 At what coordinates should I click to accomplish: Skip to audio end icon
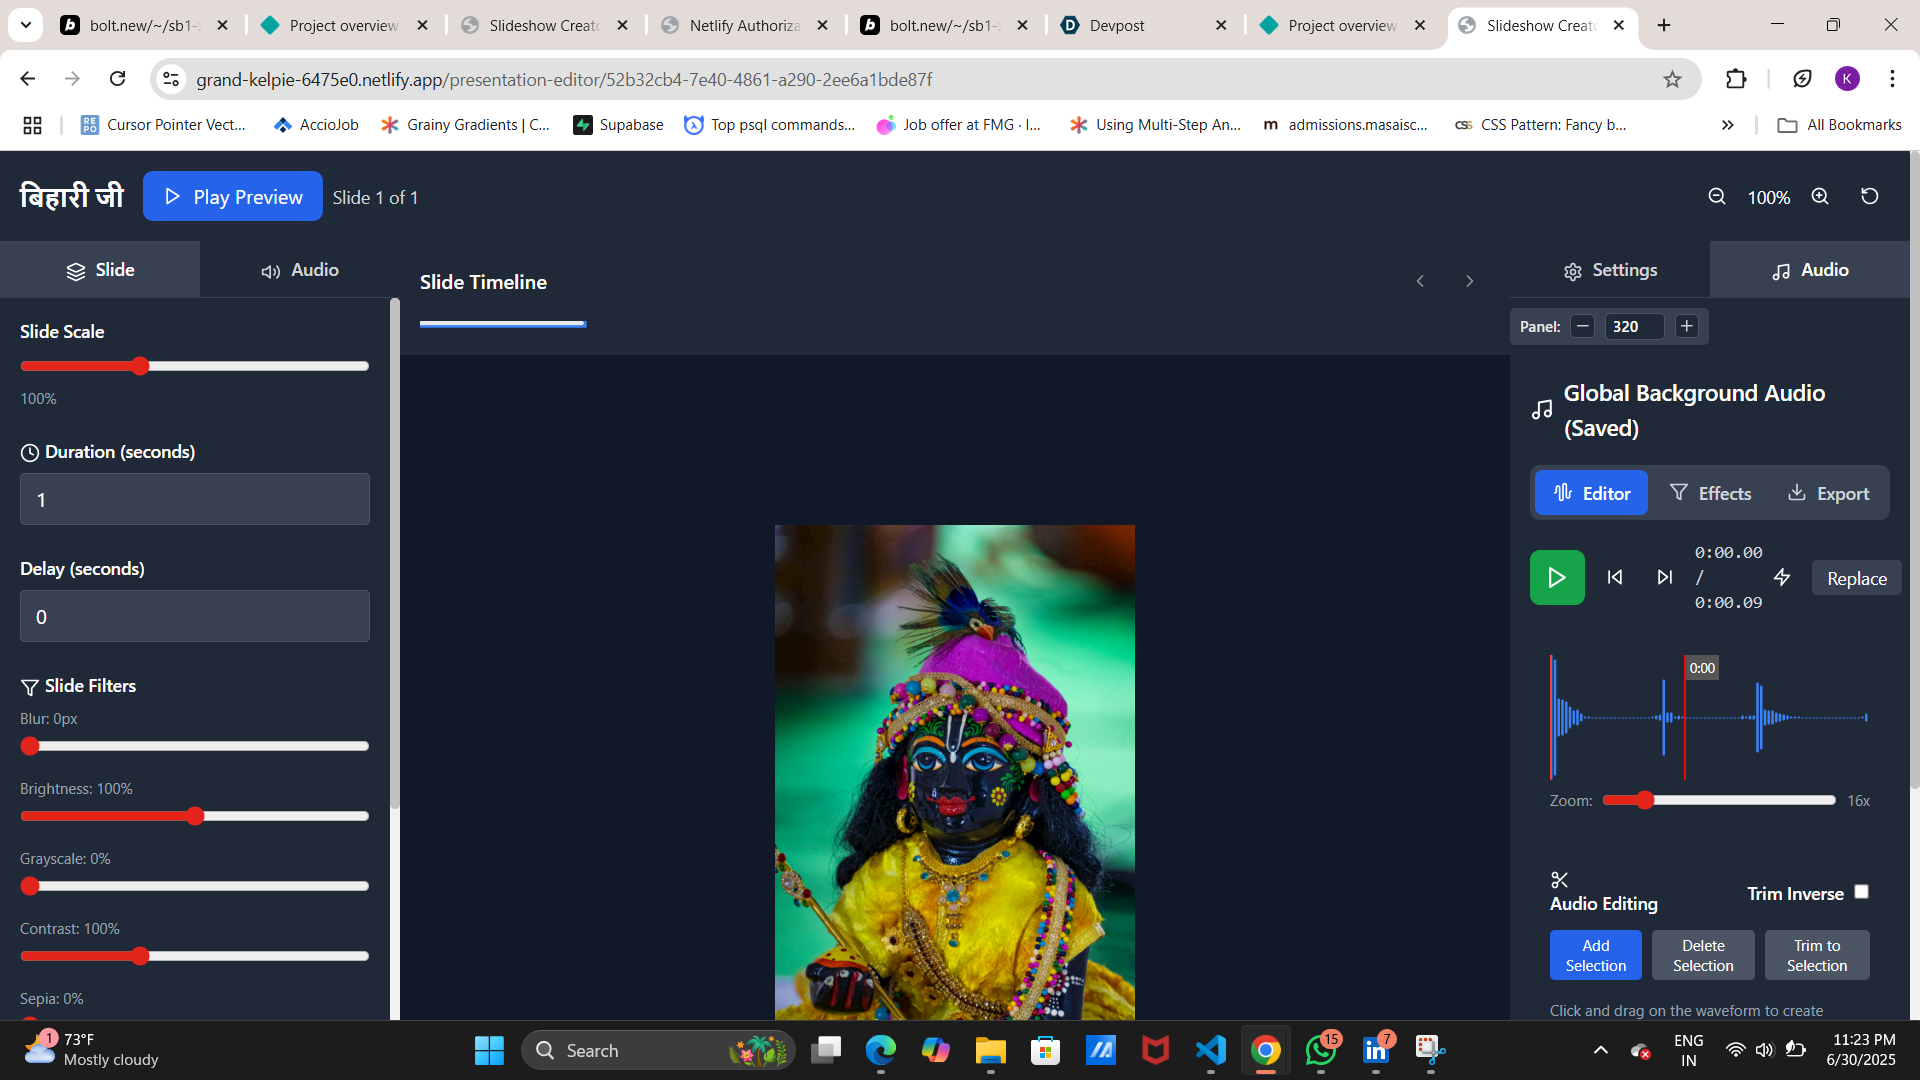tap(1665, 577)
